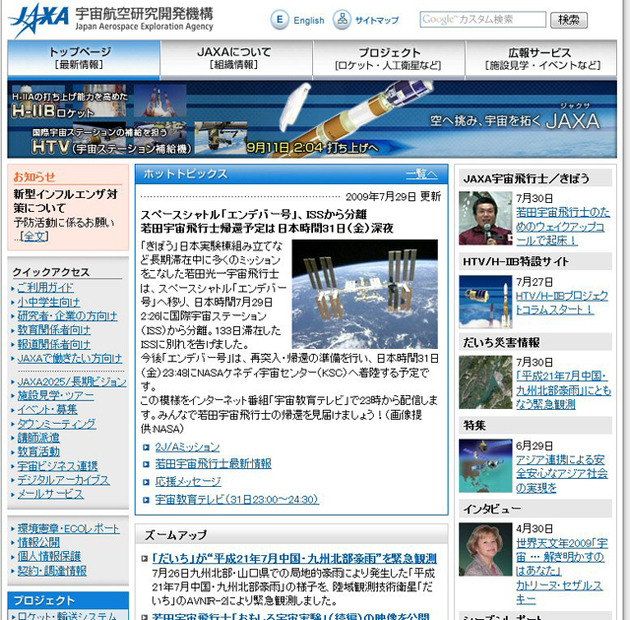Image resolution: width=630 pixels, height=620 pixels.
Task: Open the アジア連携による安全安心なアジア社会 link
Action: pos(562,474)
